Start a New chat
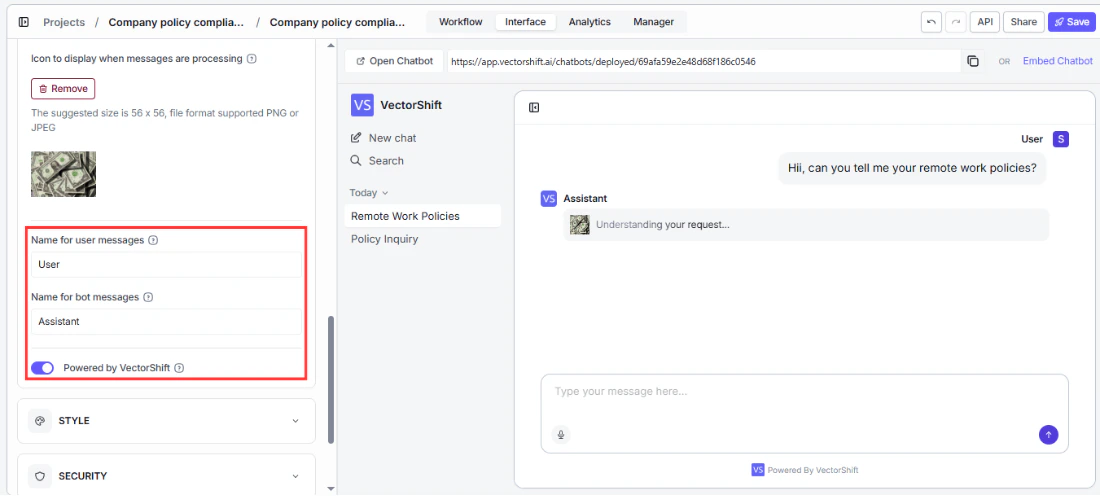 [x=383, y=138]
